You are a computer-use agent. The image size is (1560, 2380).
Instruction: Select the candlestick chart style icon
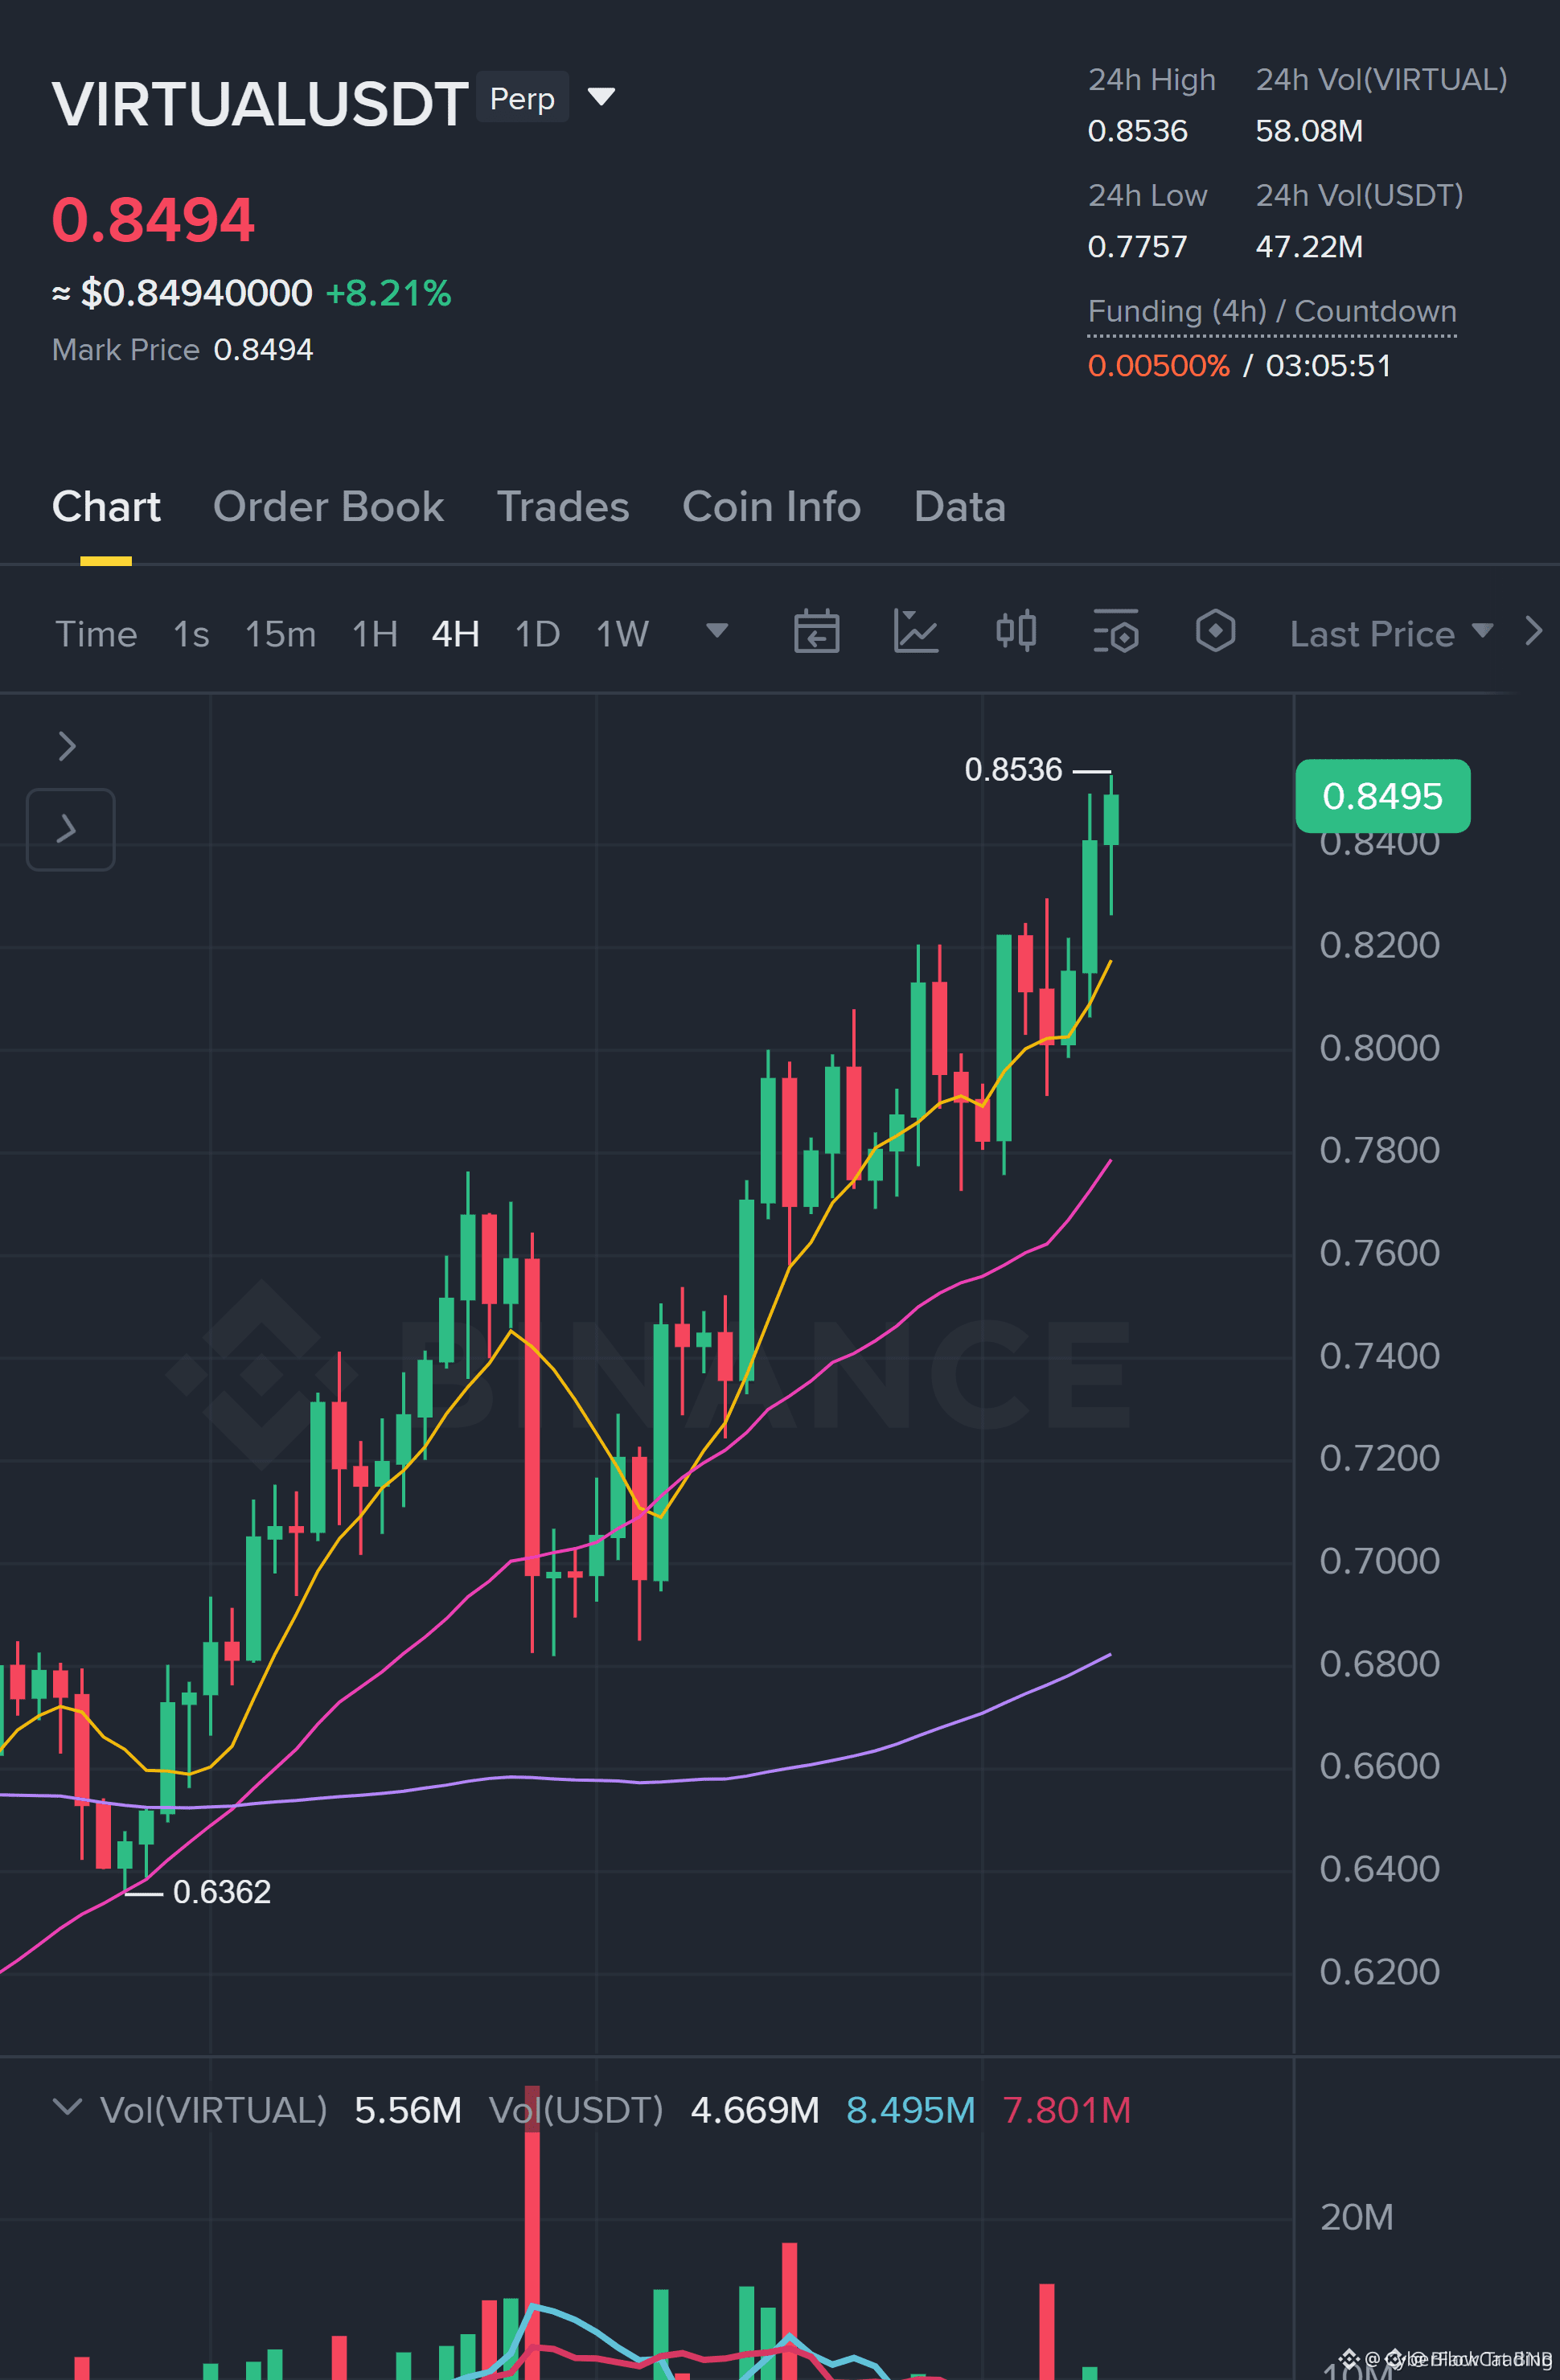pos(1016,632)
